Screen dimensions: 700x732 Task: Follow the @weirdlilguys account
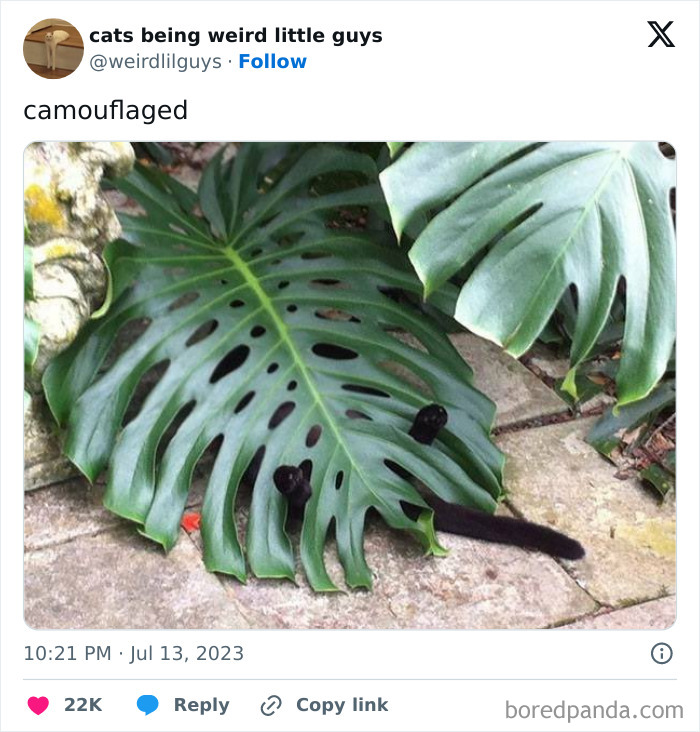[272, 62]
